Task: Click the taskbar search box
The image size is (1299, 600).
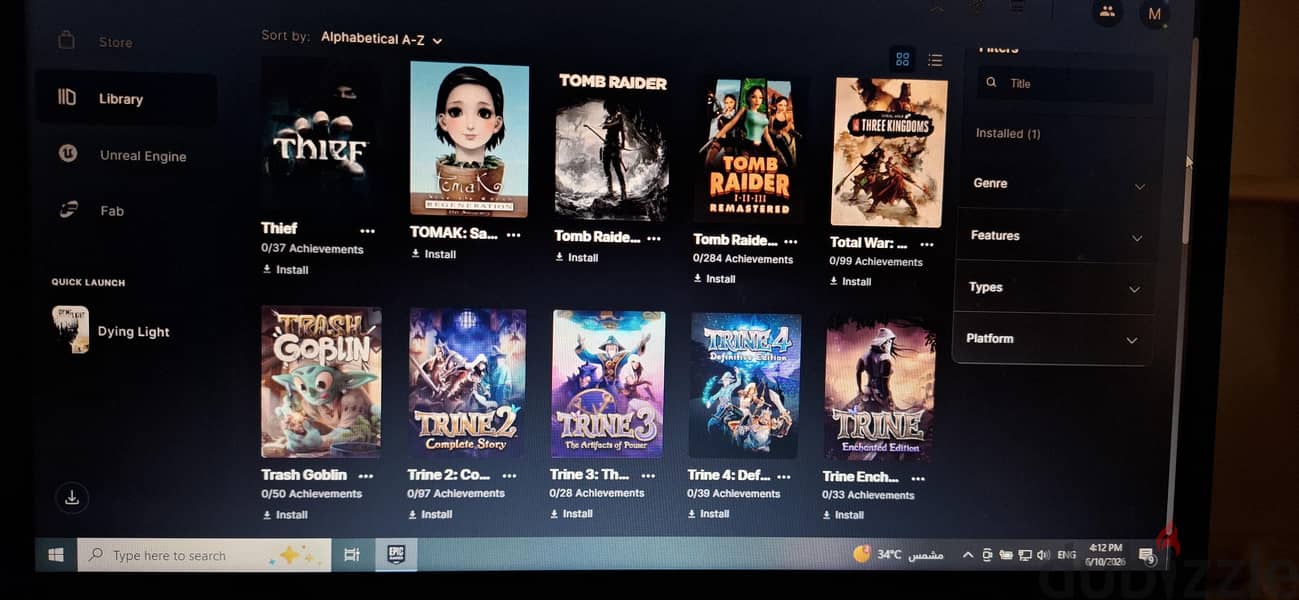Action: point(204,555)
